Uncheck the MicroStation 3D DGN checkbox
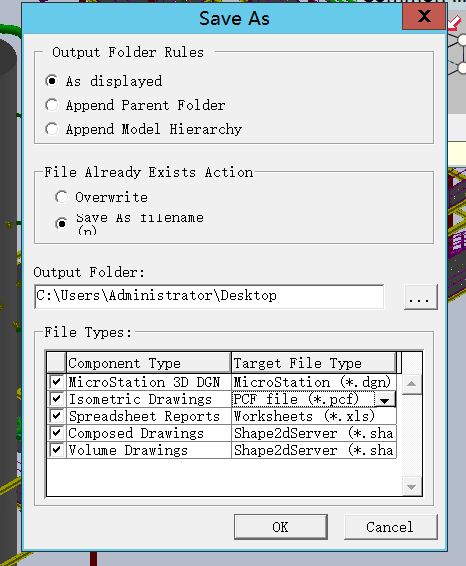466x566 pixels. coord(56,382)
